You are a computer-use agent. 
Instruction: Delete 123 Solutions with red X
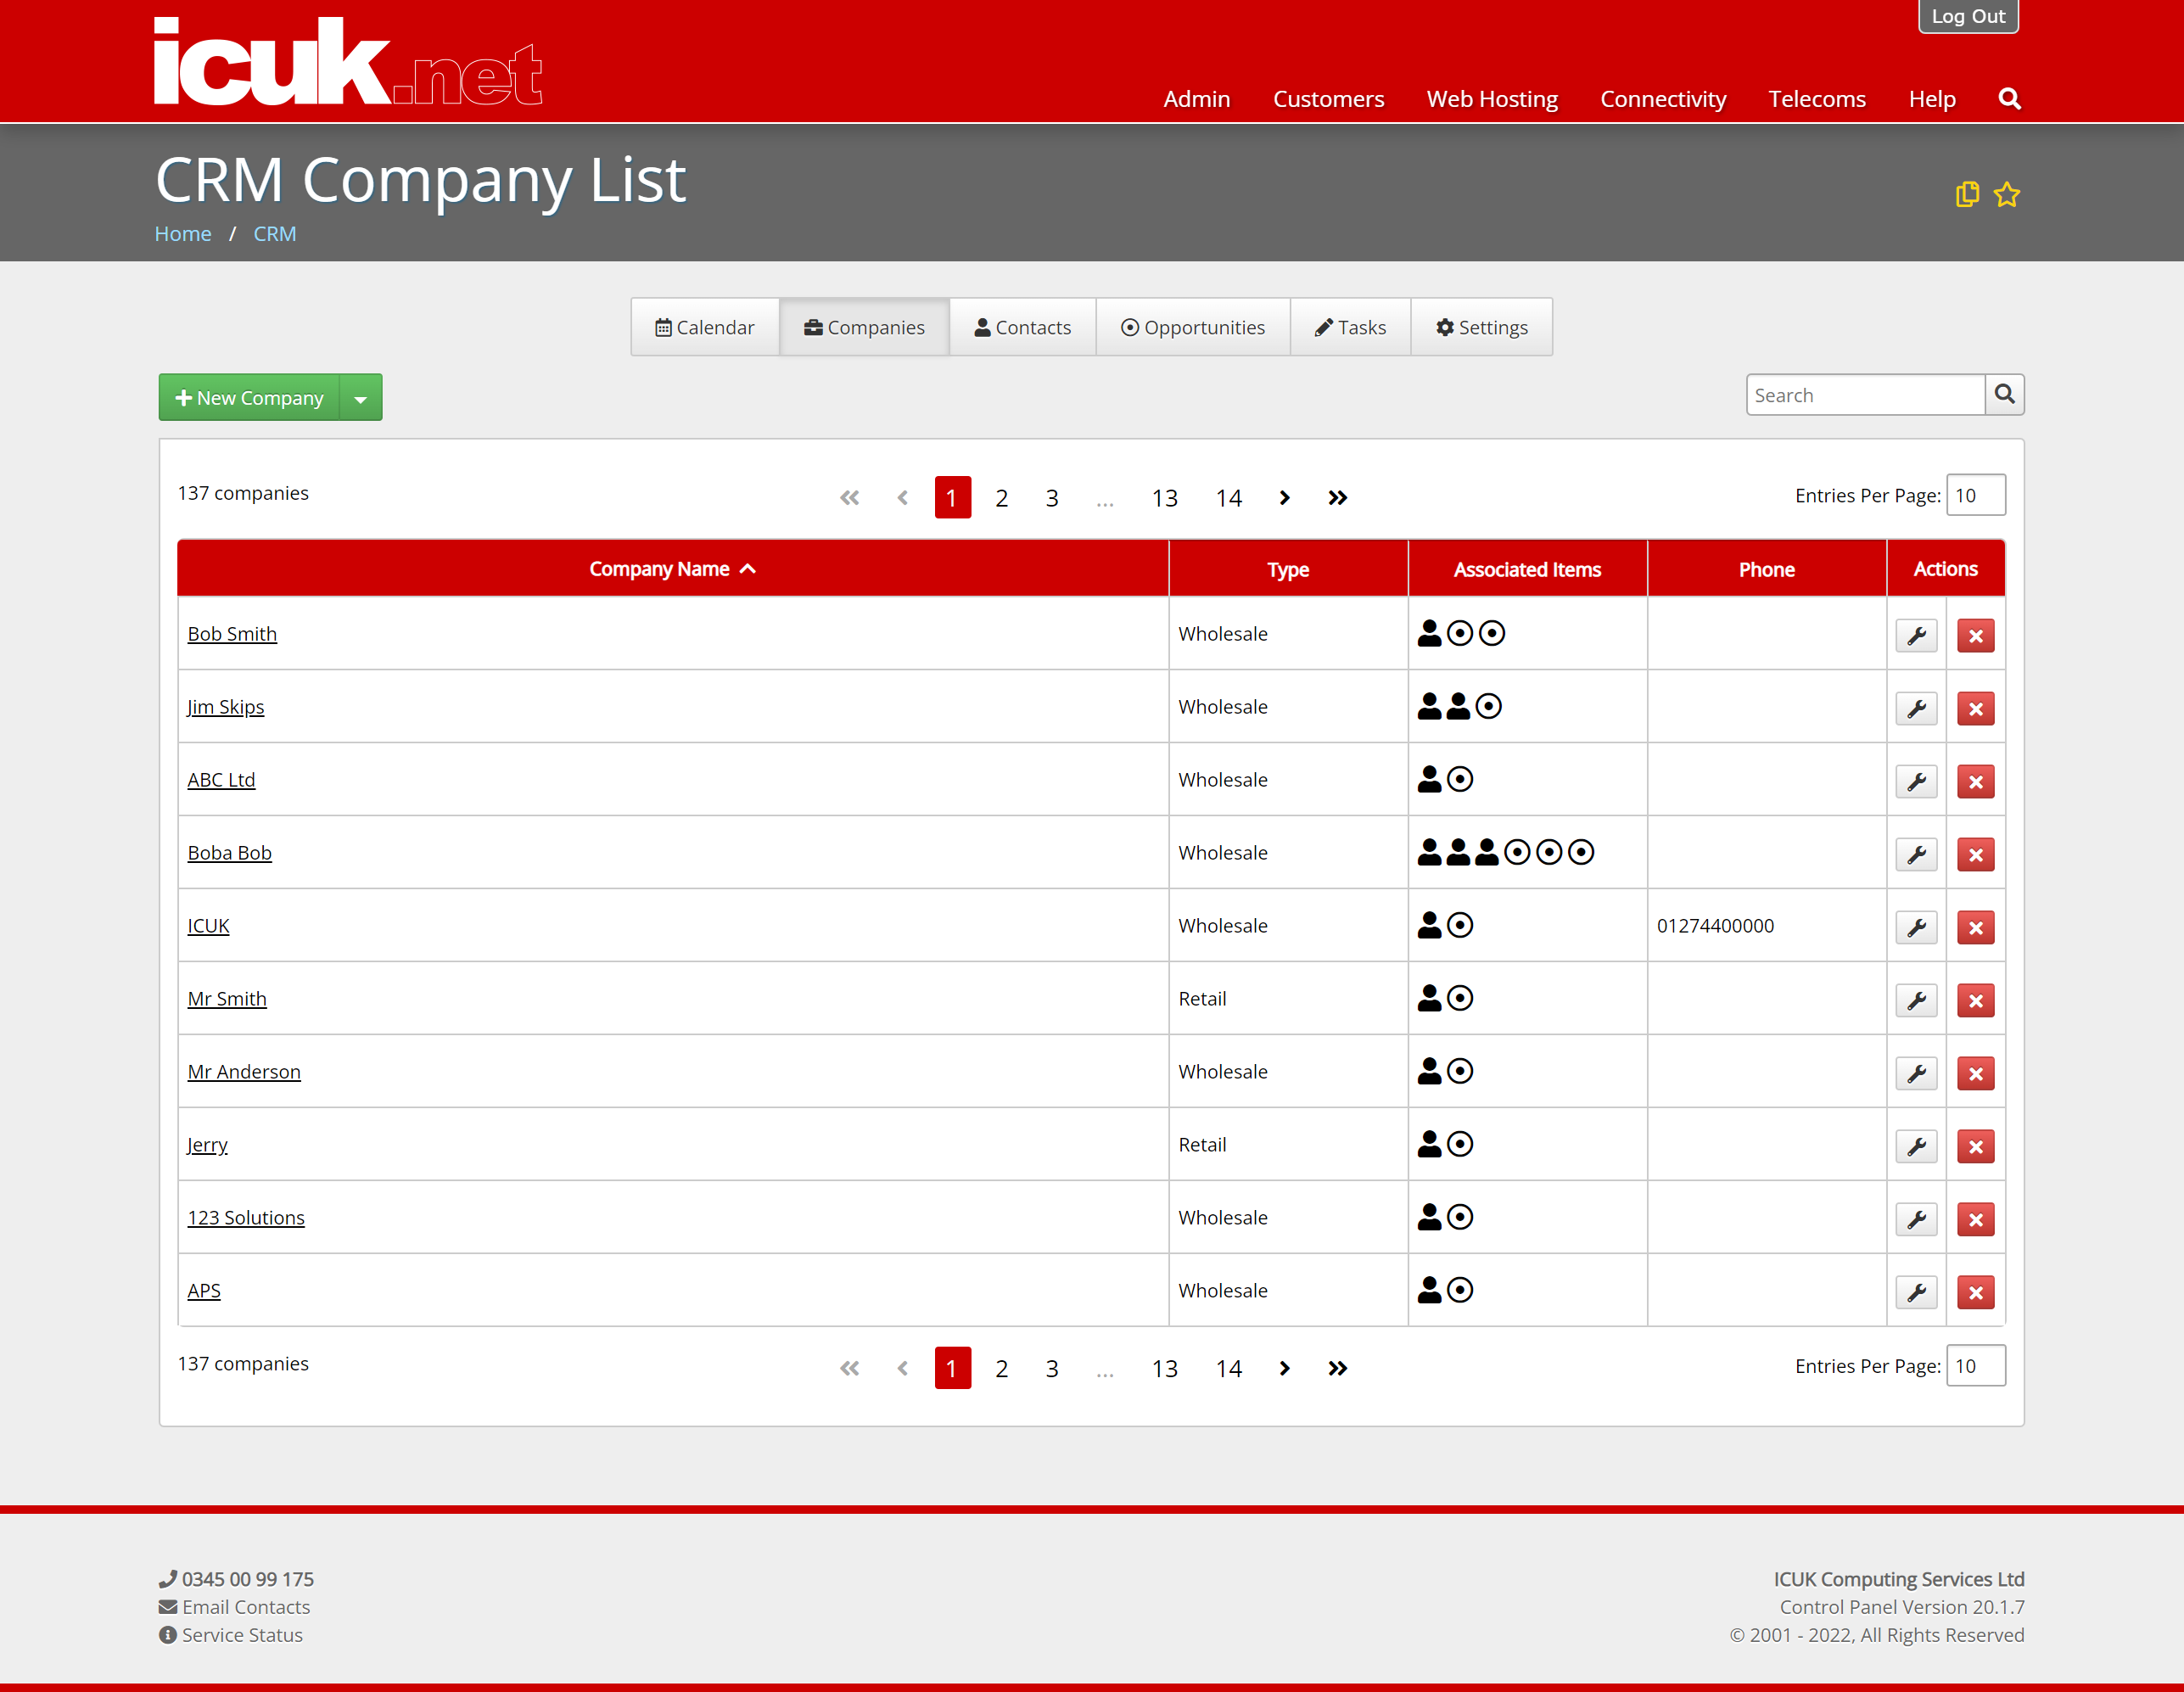1975,1220
